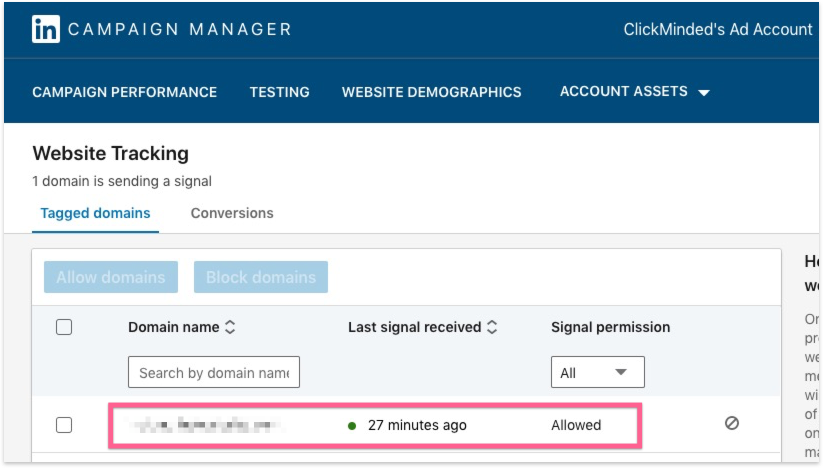Expand the Account Assets dropdown
The height and width of the screenshot is (468, 823).
(x=634, y=92)
